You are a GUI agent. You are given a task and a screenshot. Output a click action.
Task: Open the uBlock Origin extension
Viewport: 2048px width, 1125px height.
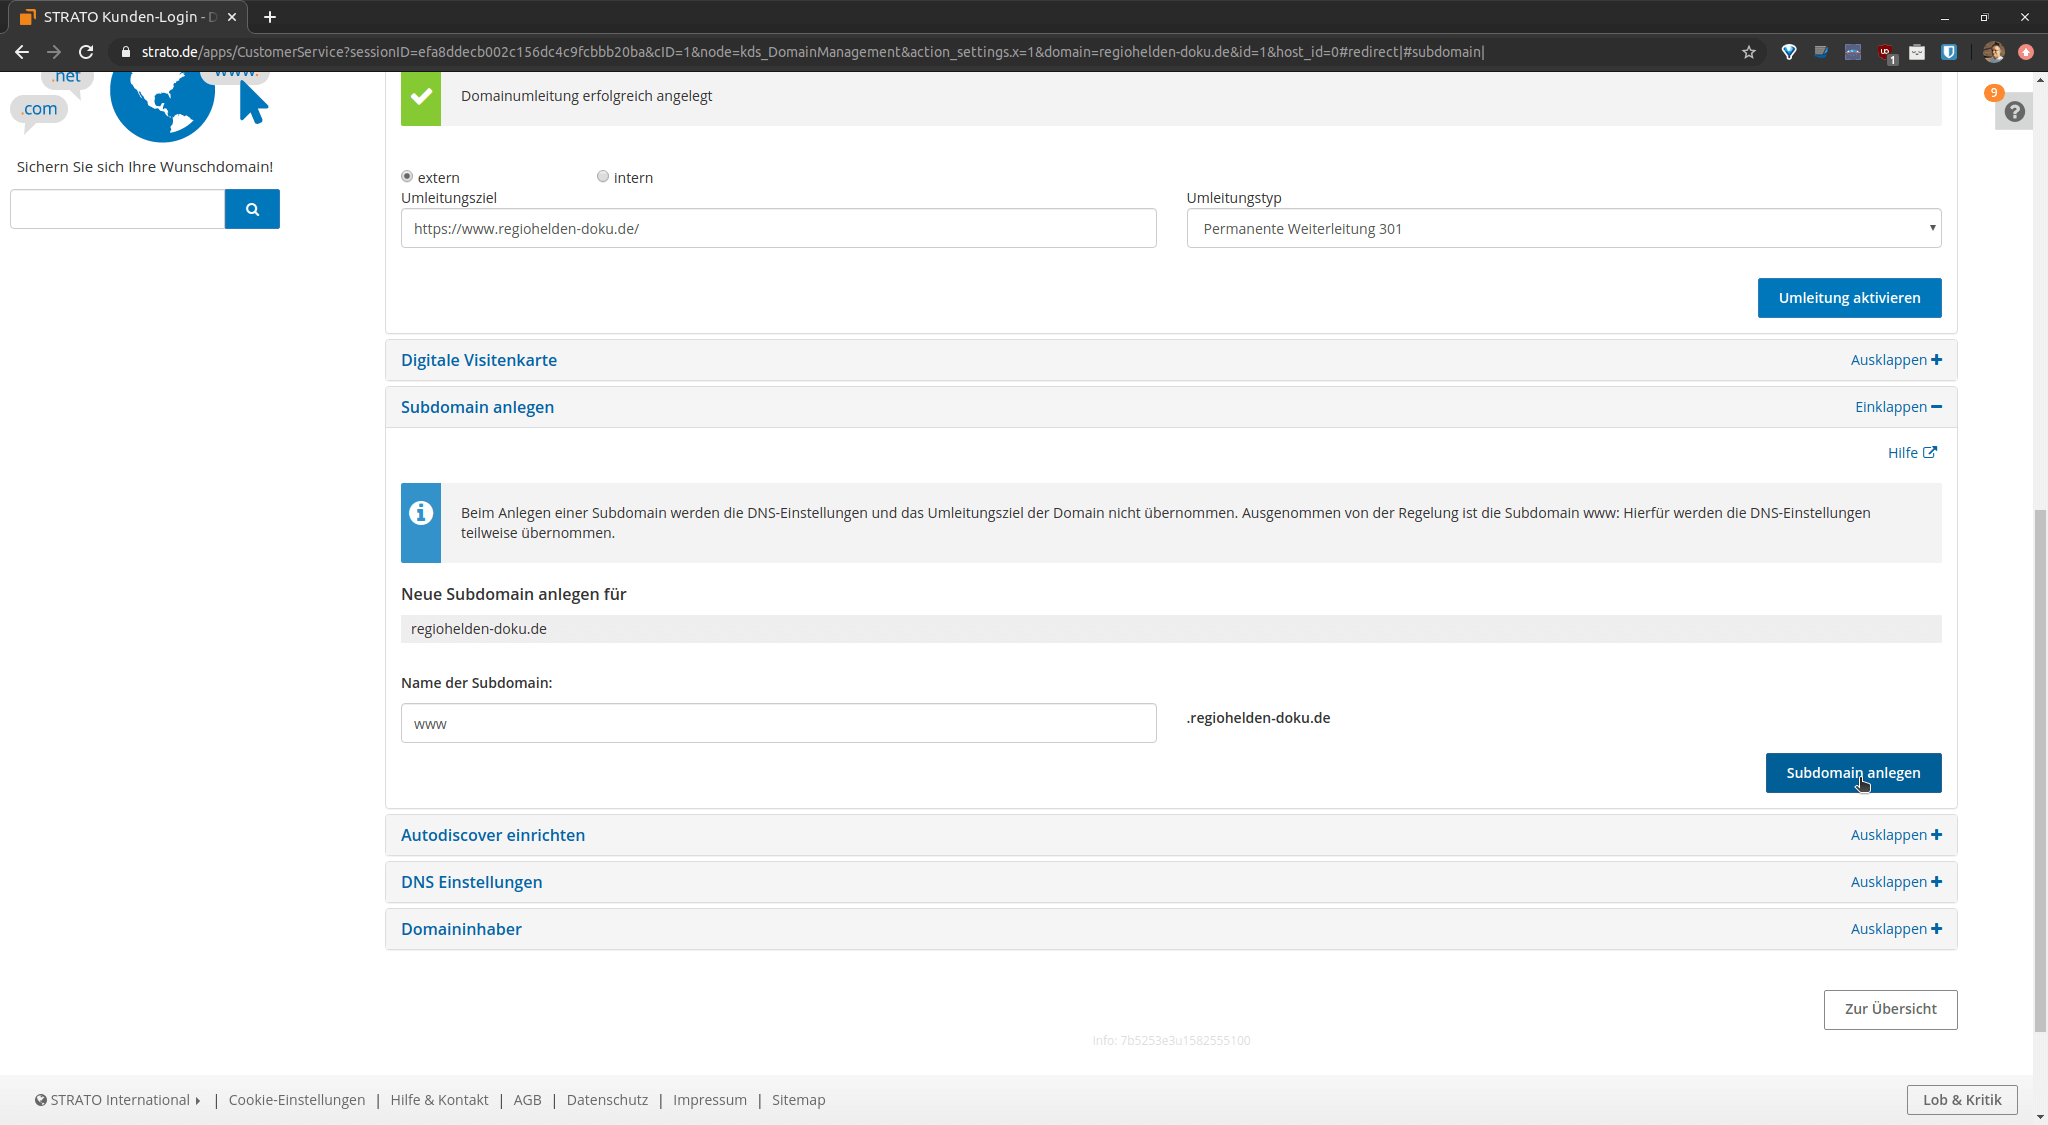click(x=1886, y=53)
